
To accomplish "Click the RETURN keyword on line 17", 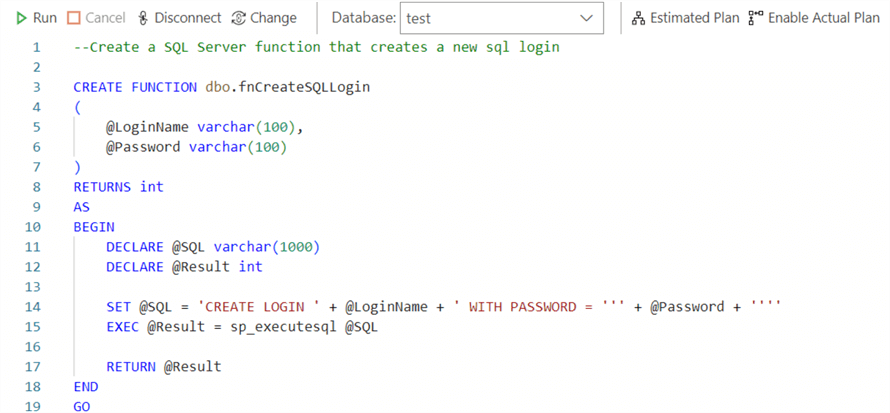I will (x=131, y=367).
